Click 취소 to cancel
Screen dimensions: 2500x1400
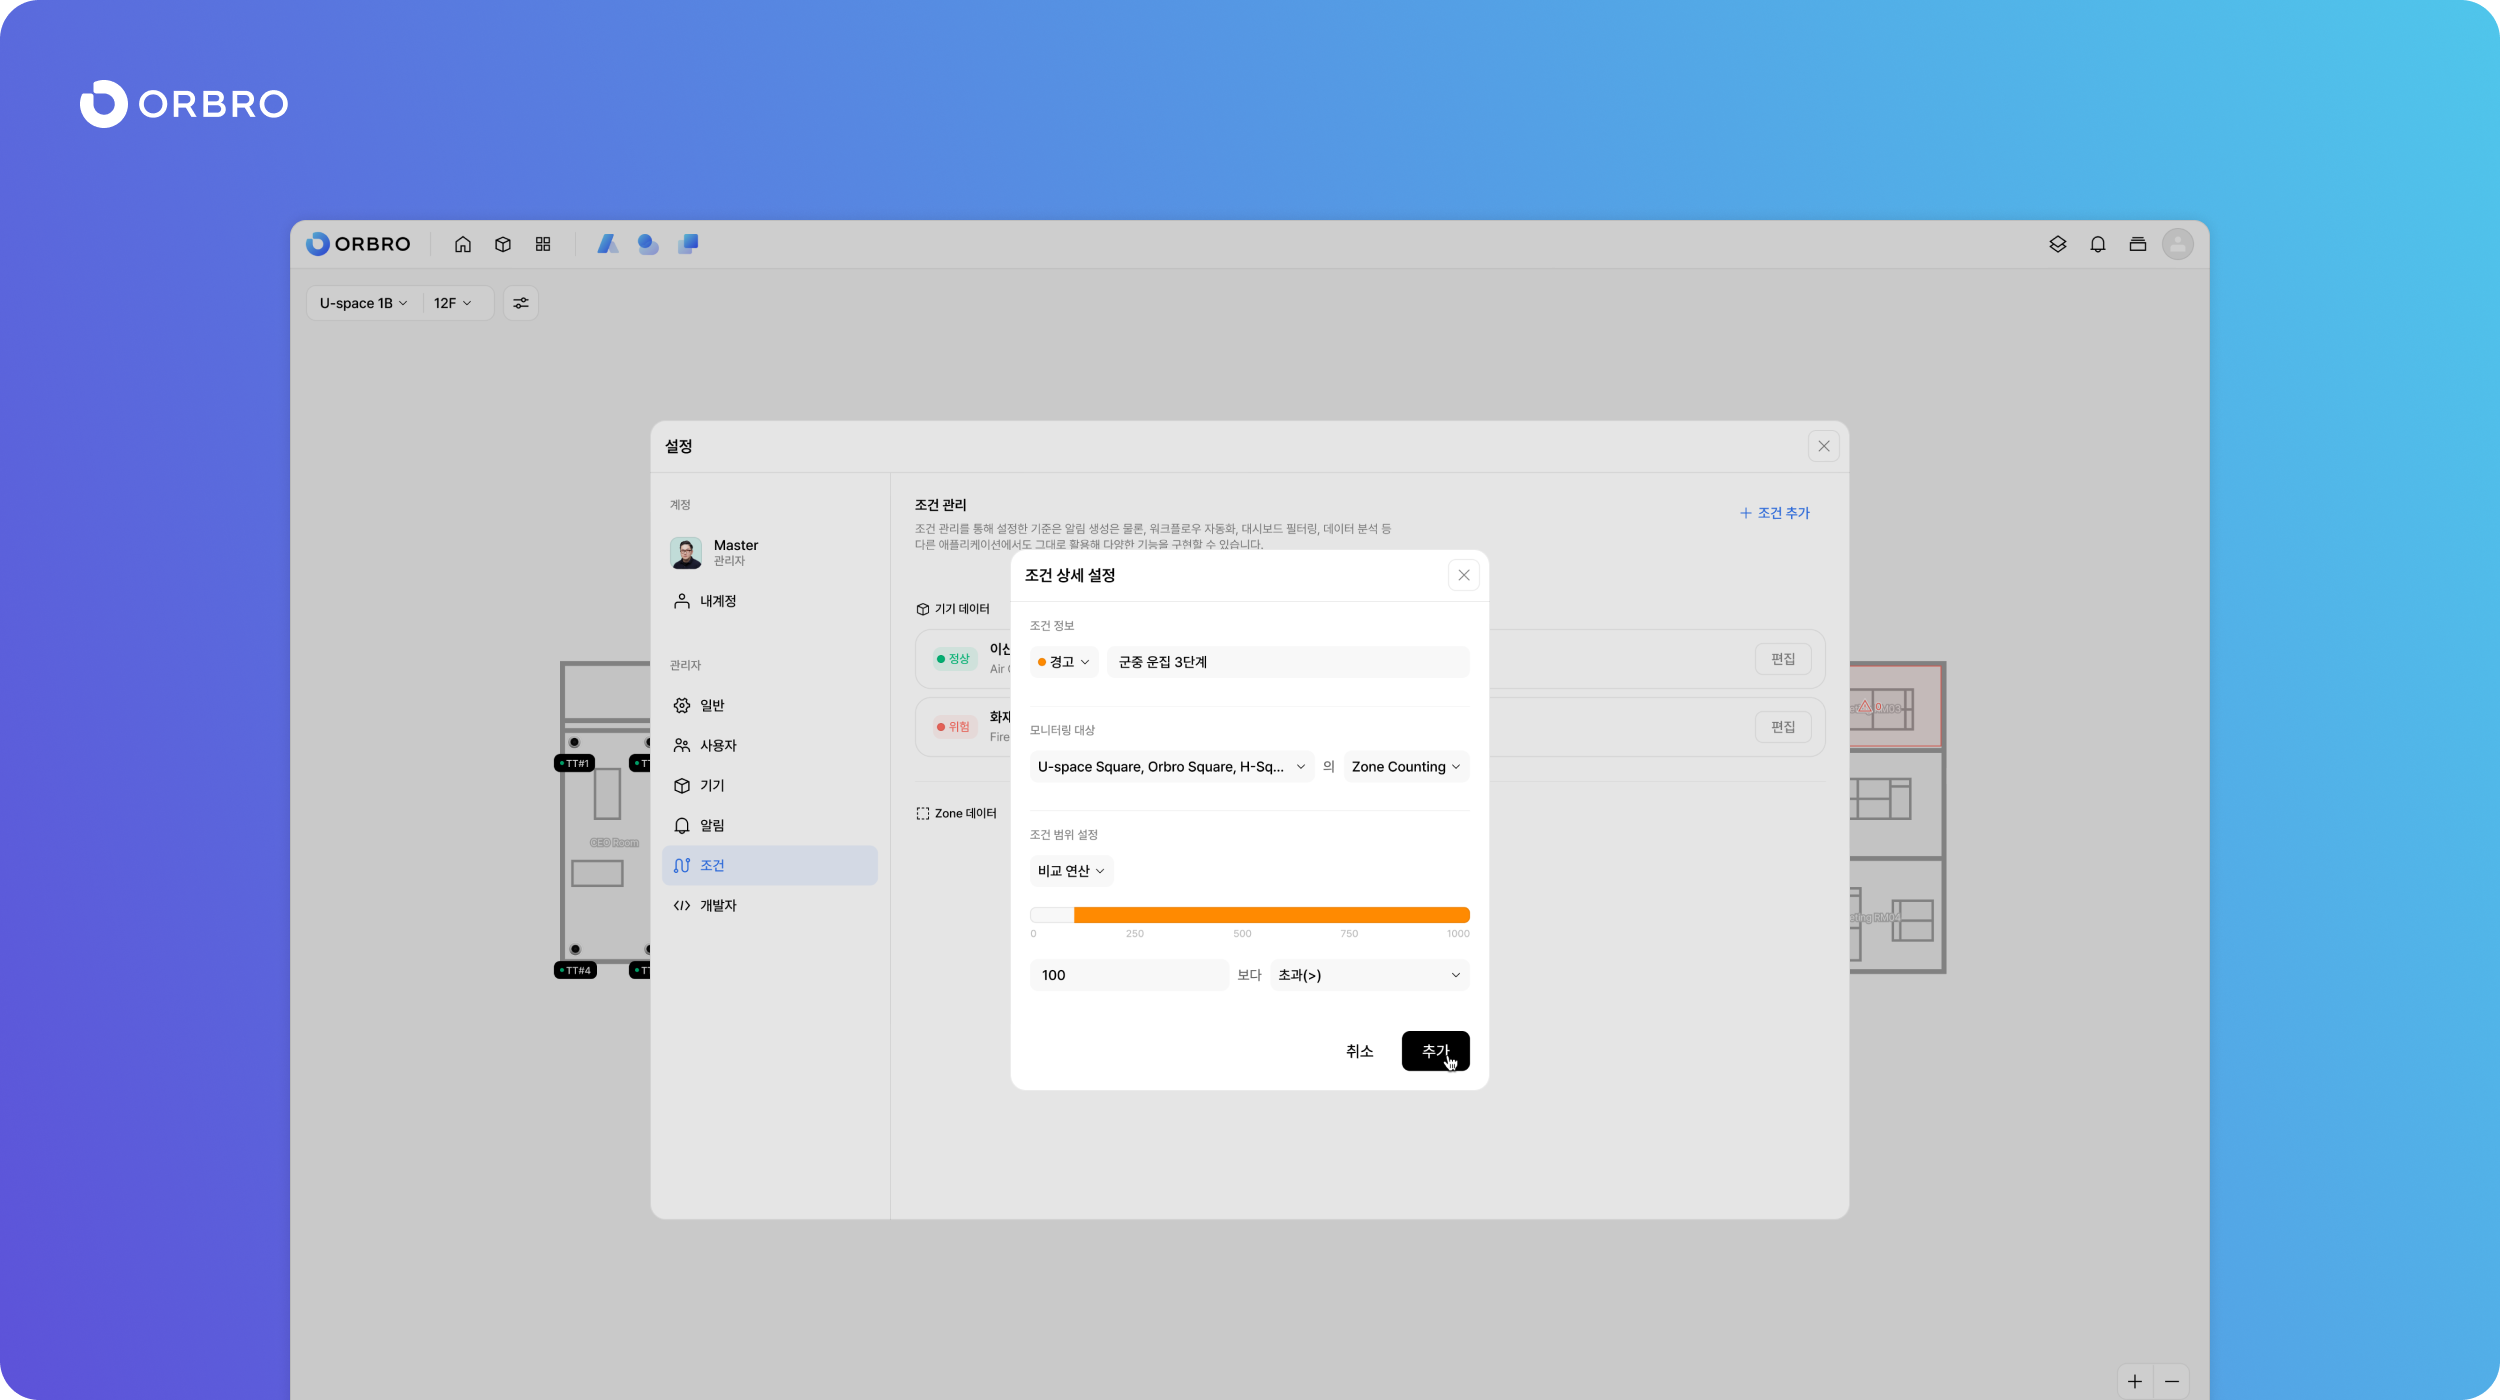(1359, 1051)
